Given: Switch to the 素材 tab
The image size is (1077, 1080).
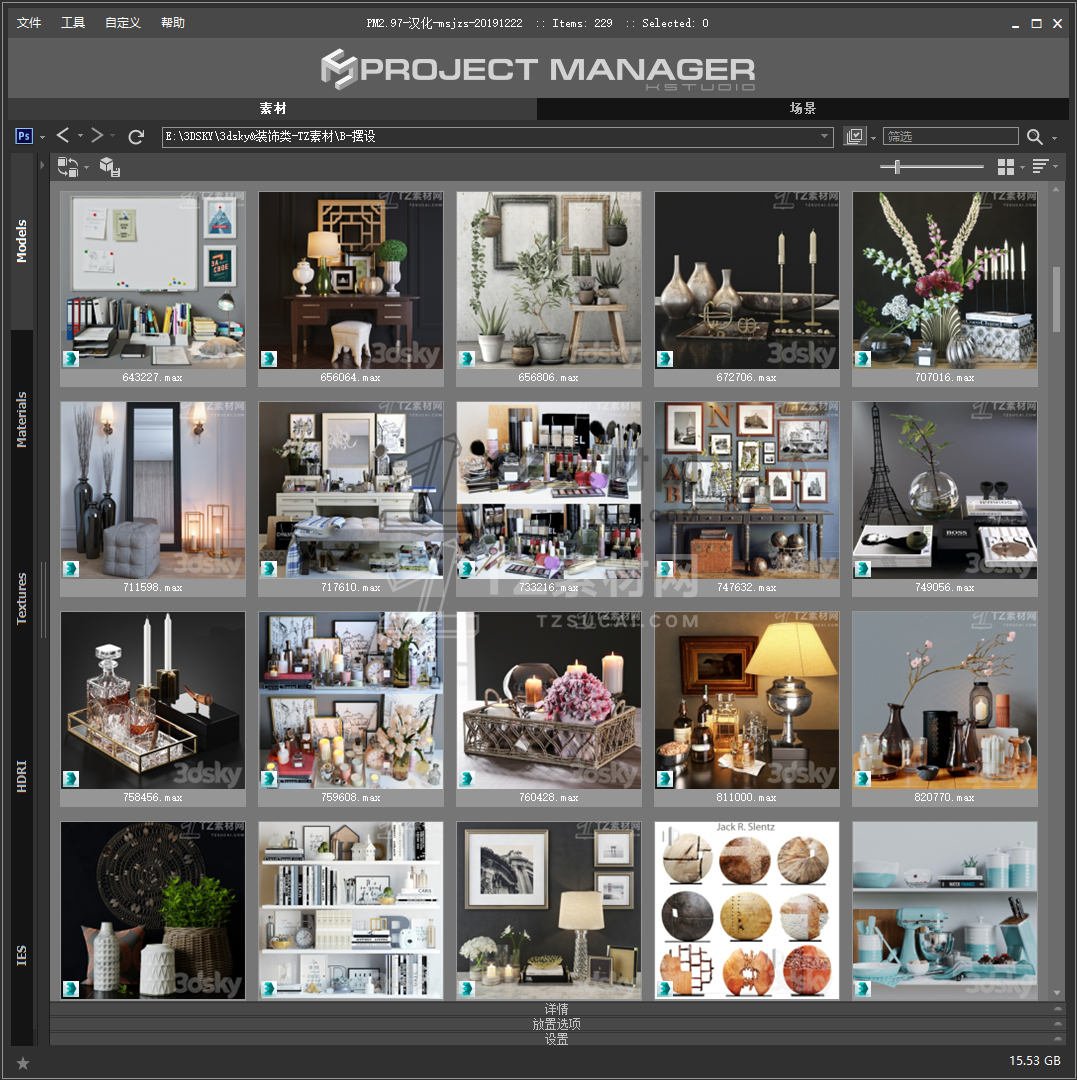Looking at the screenshot, I should [273, 108].
